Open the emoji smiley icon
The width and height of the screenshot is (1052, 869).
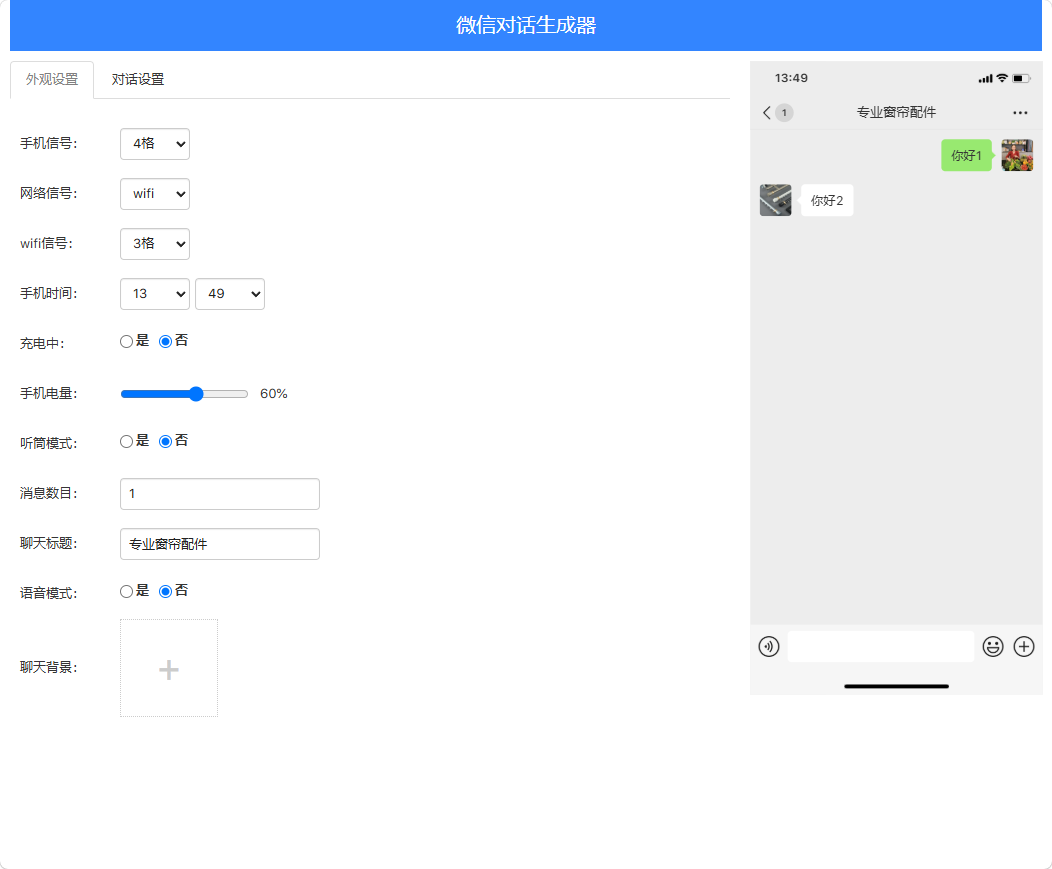993,646
